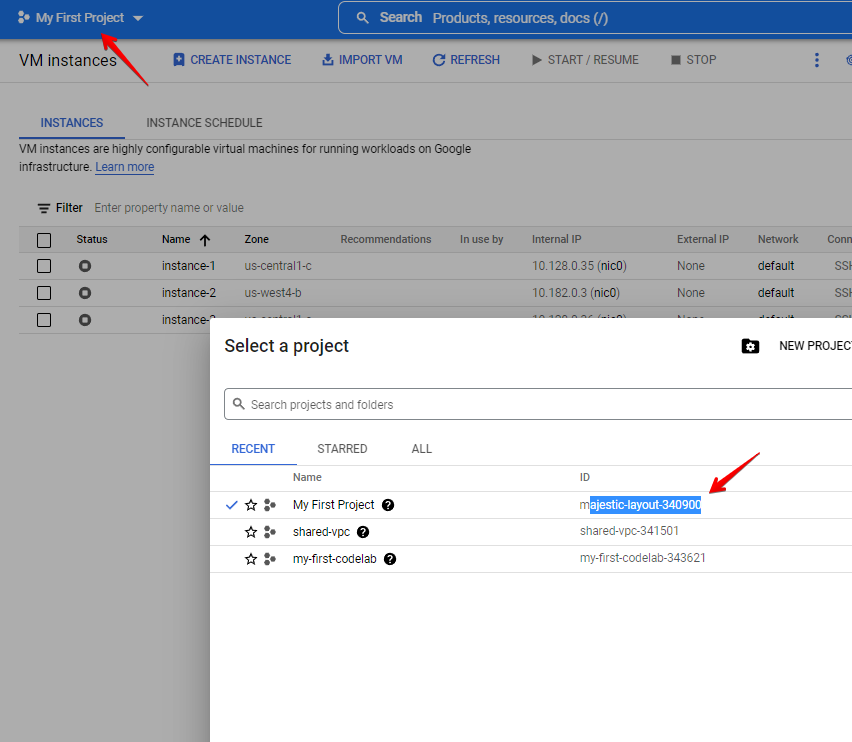Click the Import VM button
Image resolution: width=852 pixels, height=742 pixels.
click(x=362, y=60)
